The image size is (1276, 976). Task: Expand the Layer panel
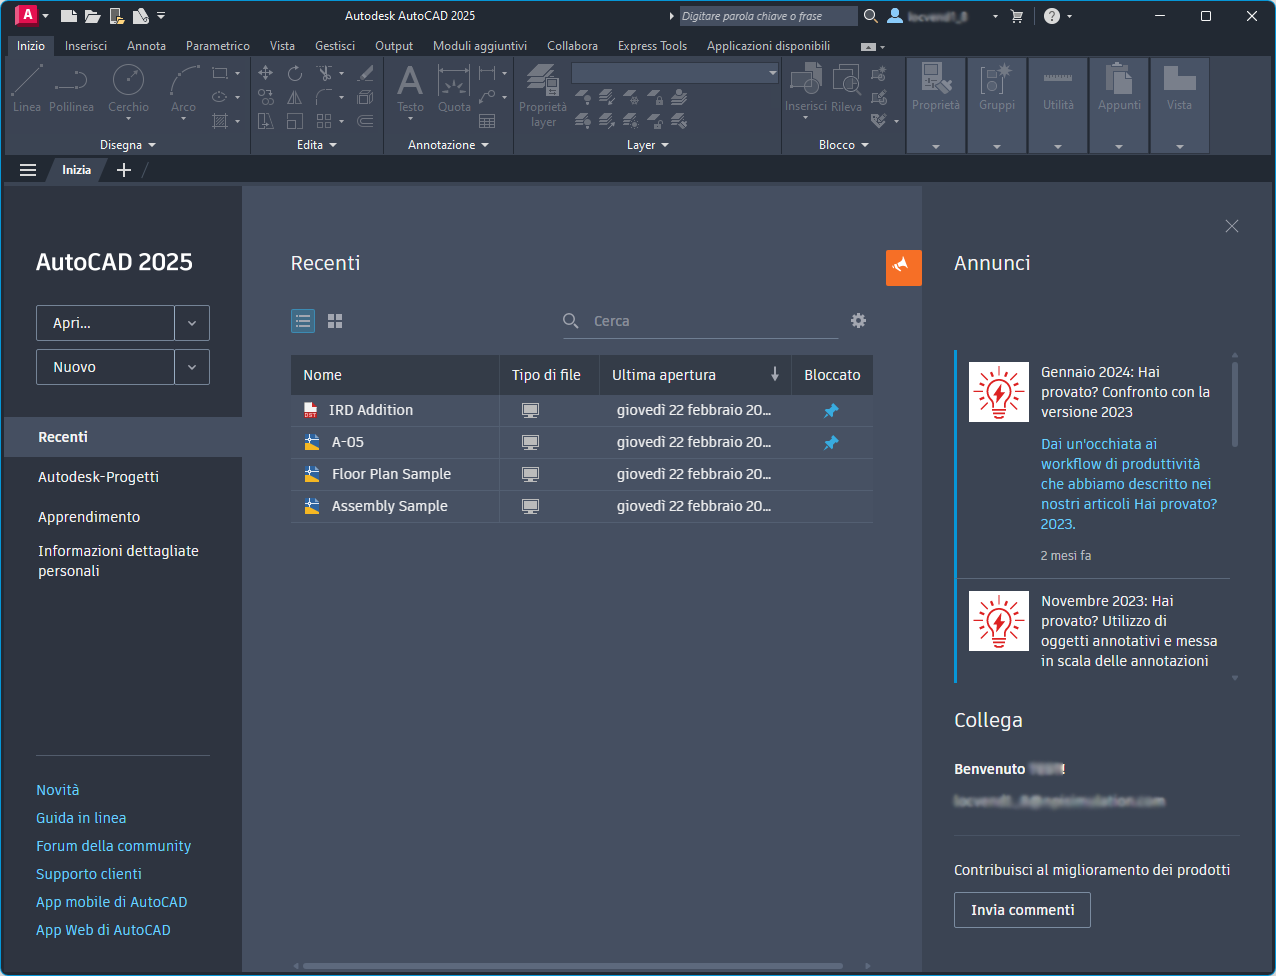(647, 145)
